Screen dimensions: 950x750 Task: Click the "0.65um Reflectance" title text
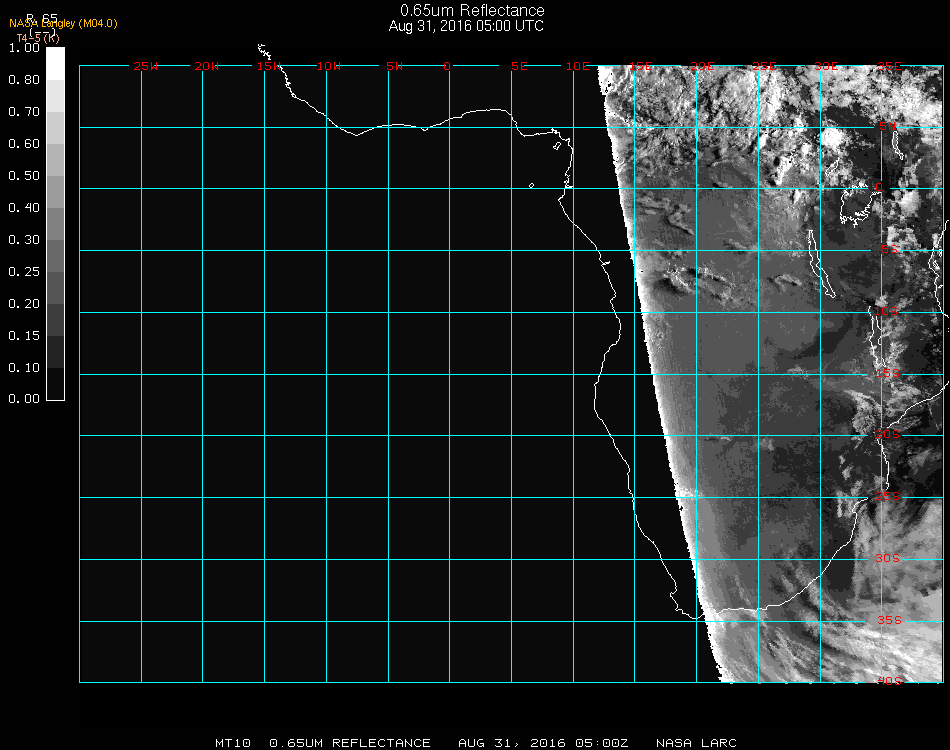click(x=472, y=11)
